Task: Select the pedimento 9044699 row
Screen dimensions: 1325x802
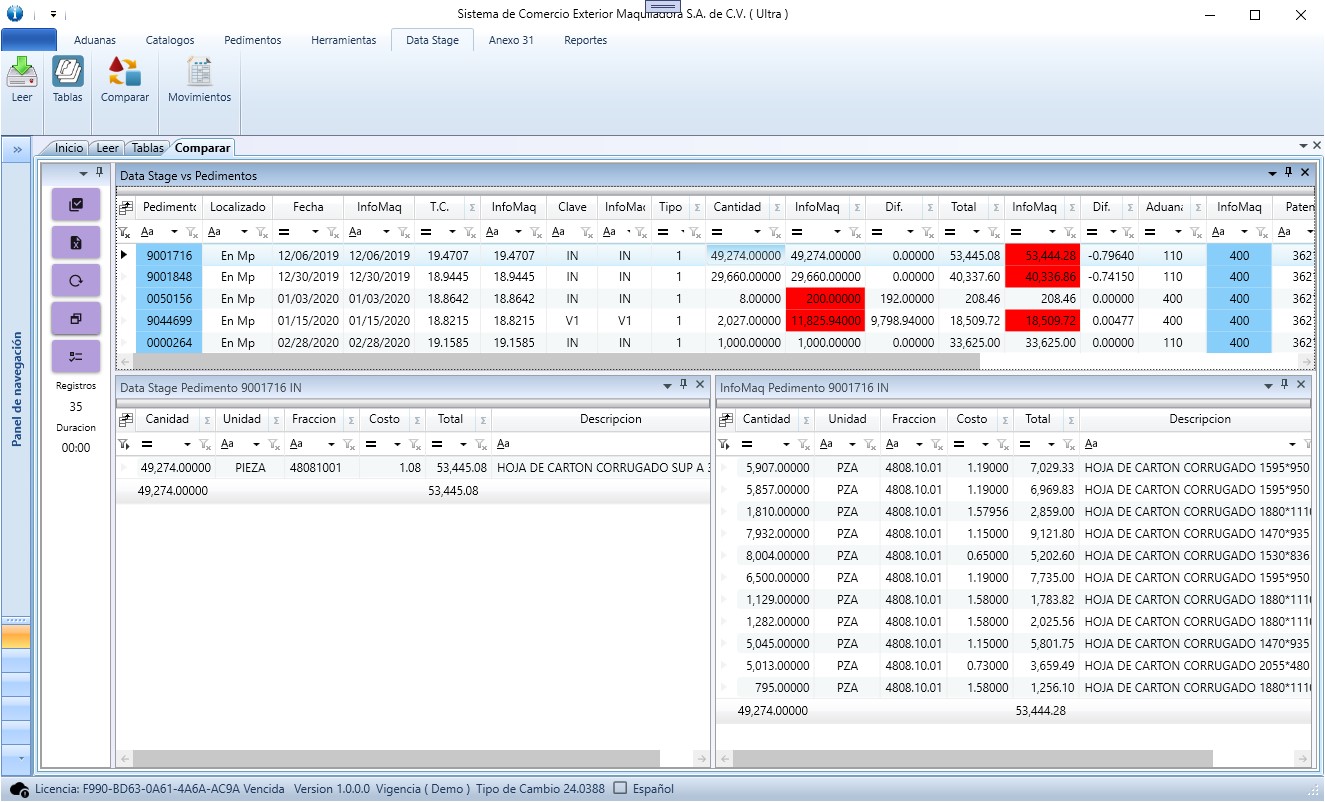Action: tap(169, 321)
